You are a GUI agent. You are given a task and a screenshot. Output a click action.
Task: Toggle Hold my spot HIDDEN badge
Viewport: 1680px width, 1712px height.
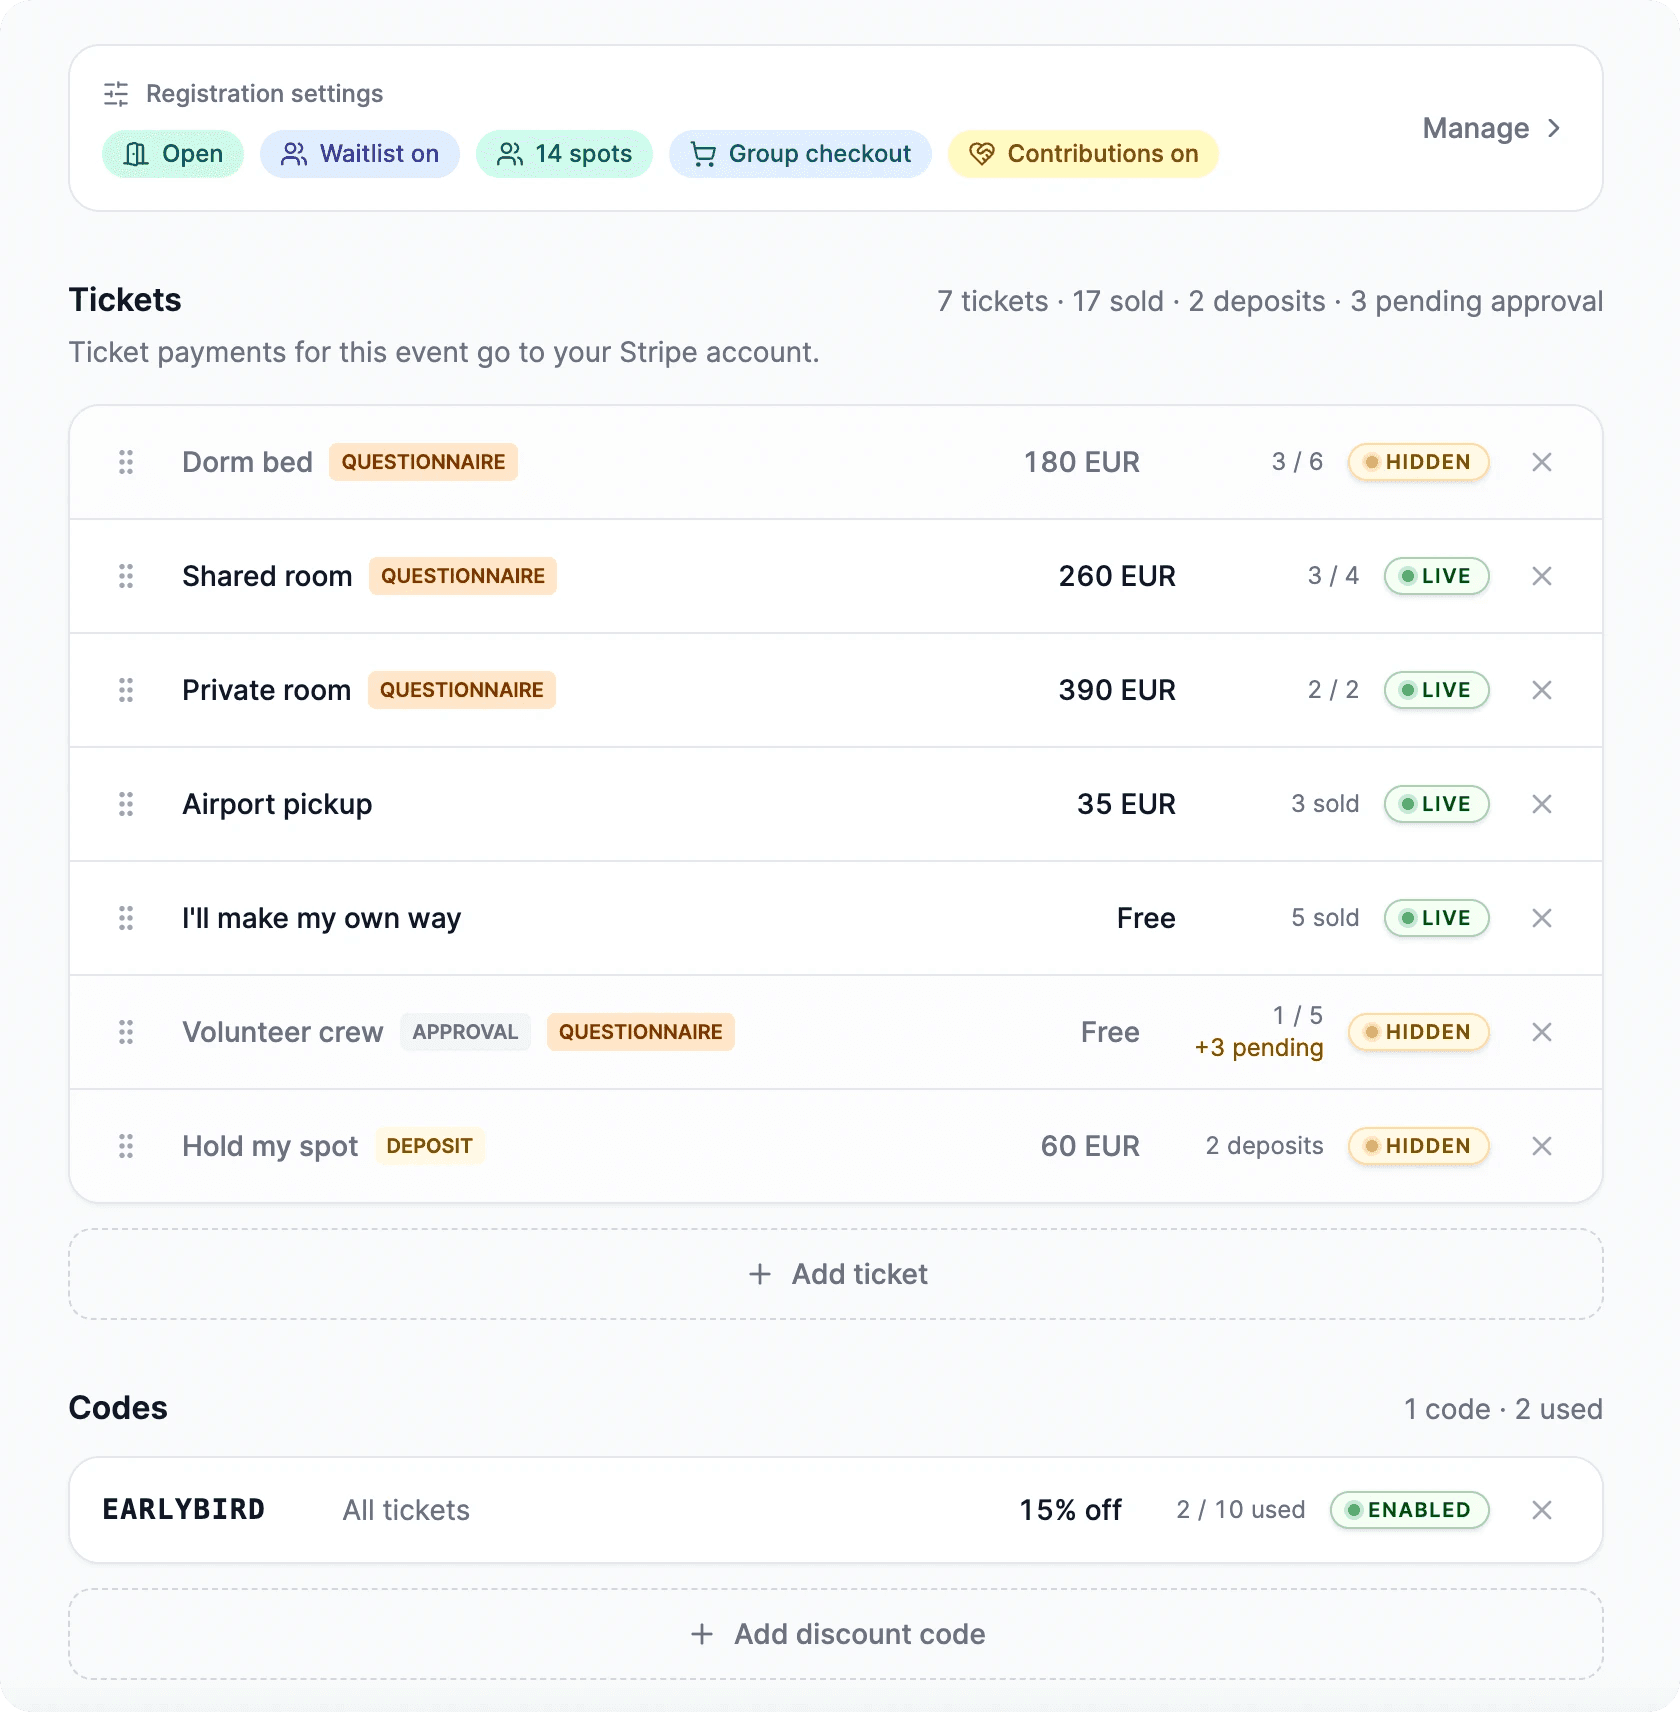click(1418, 1146)
